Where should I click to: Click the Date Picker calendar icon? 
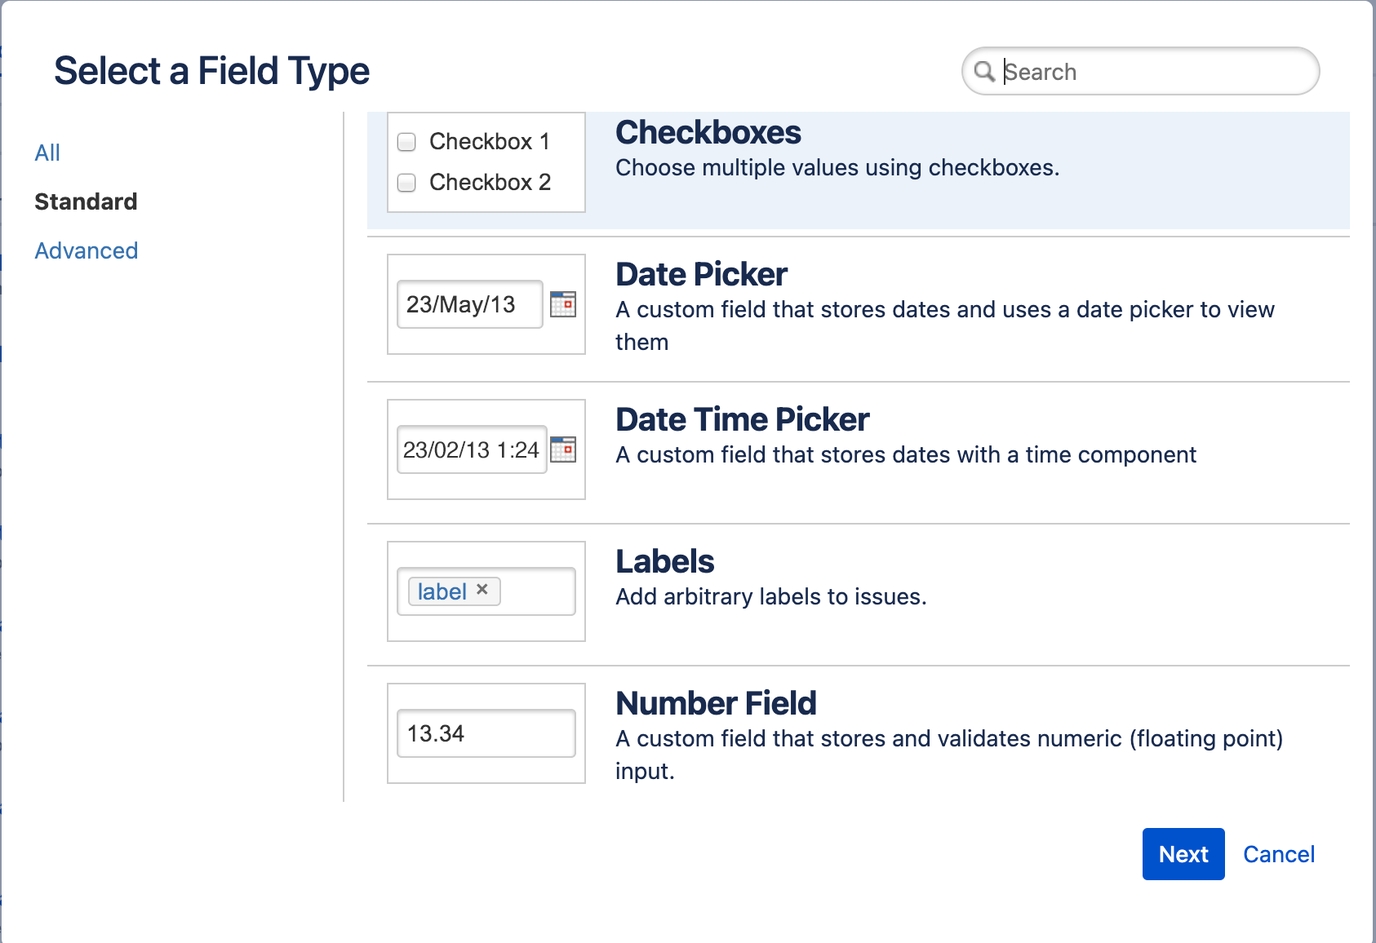tap(563, 304)
